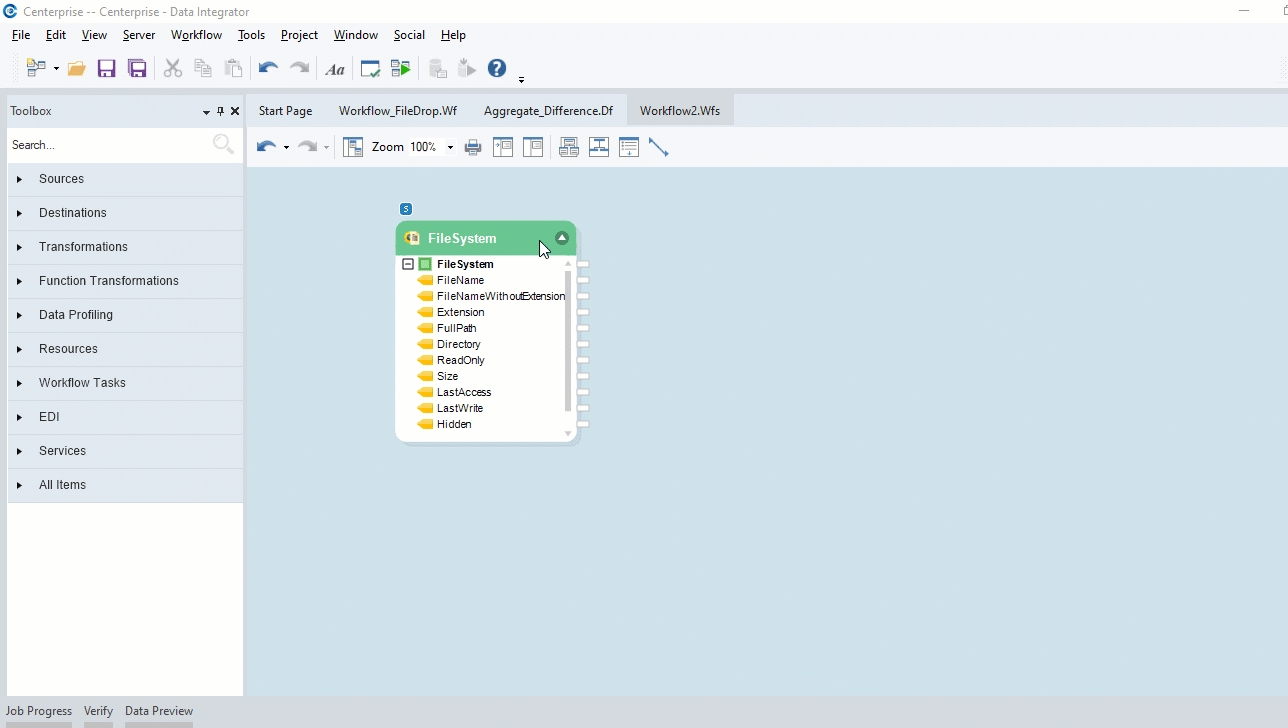The height and width of the screenshot is (728, 1288).
Task: Open the Job Progress panel
Action: (x=39, y=711)
